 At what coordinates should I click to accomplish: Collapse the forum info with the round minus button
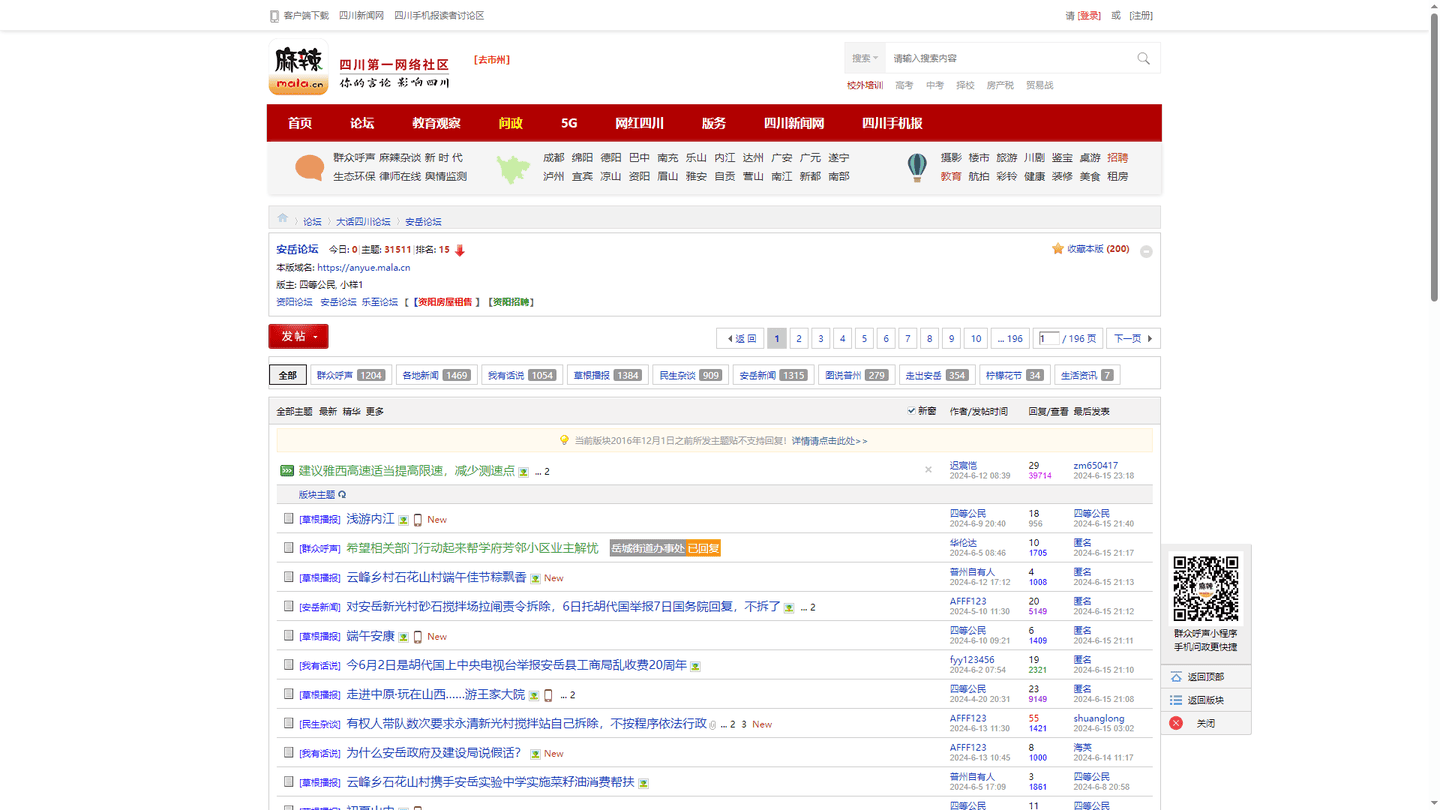[x=1146, y=252]
